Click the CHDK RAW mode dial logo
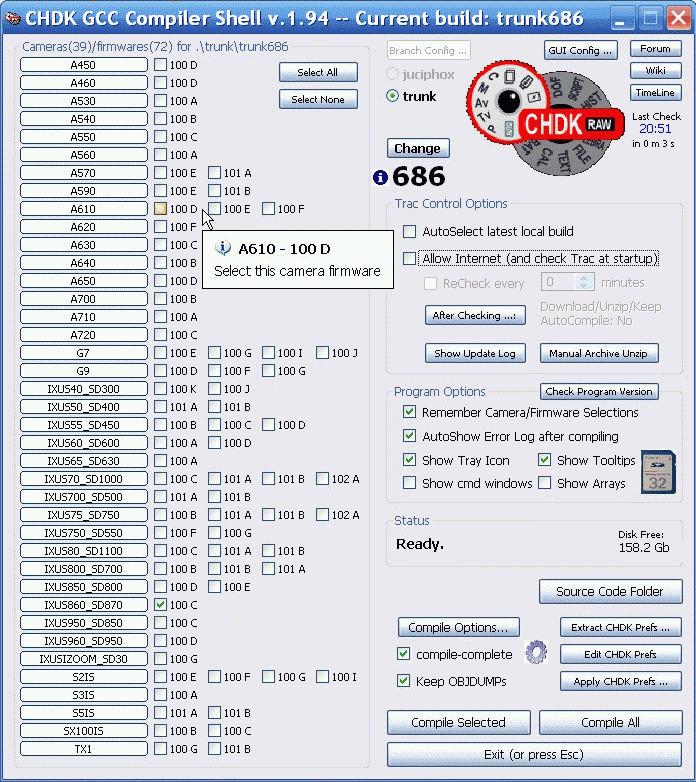696x782 pixels. [x=545, y=118]
